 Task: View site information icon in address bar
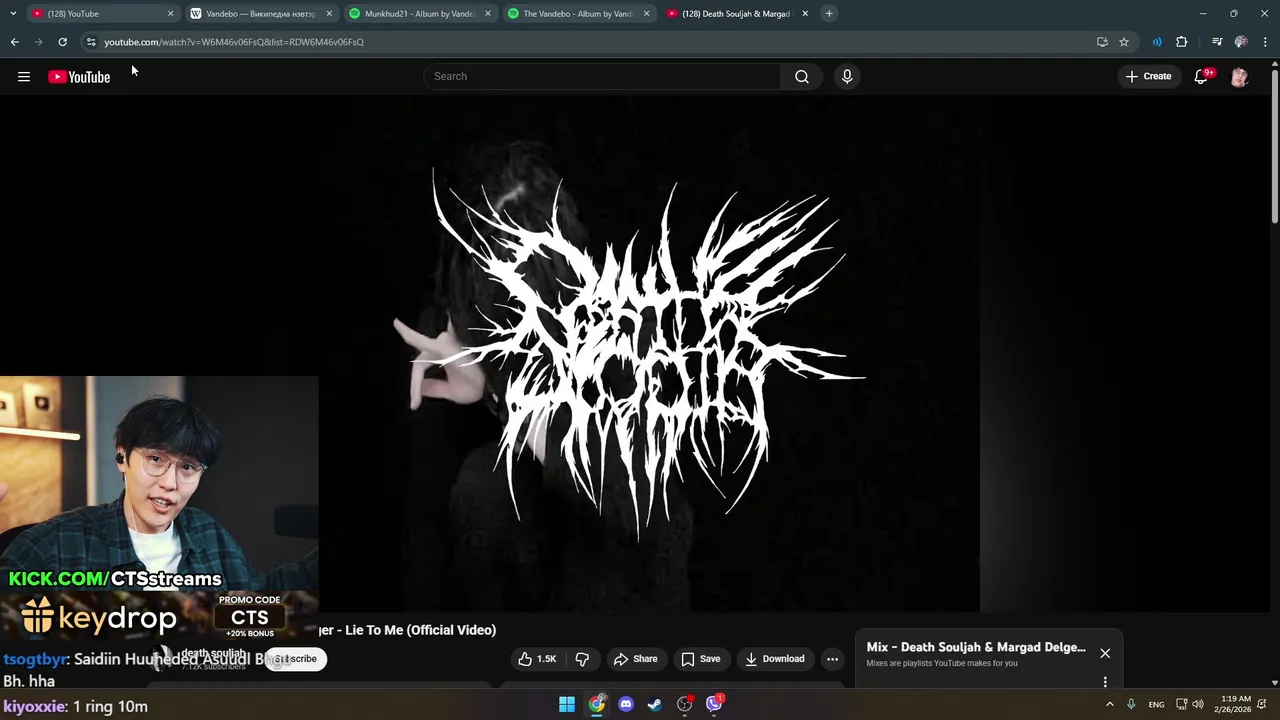coord(91,42)
